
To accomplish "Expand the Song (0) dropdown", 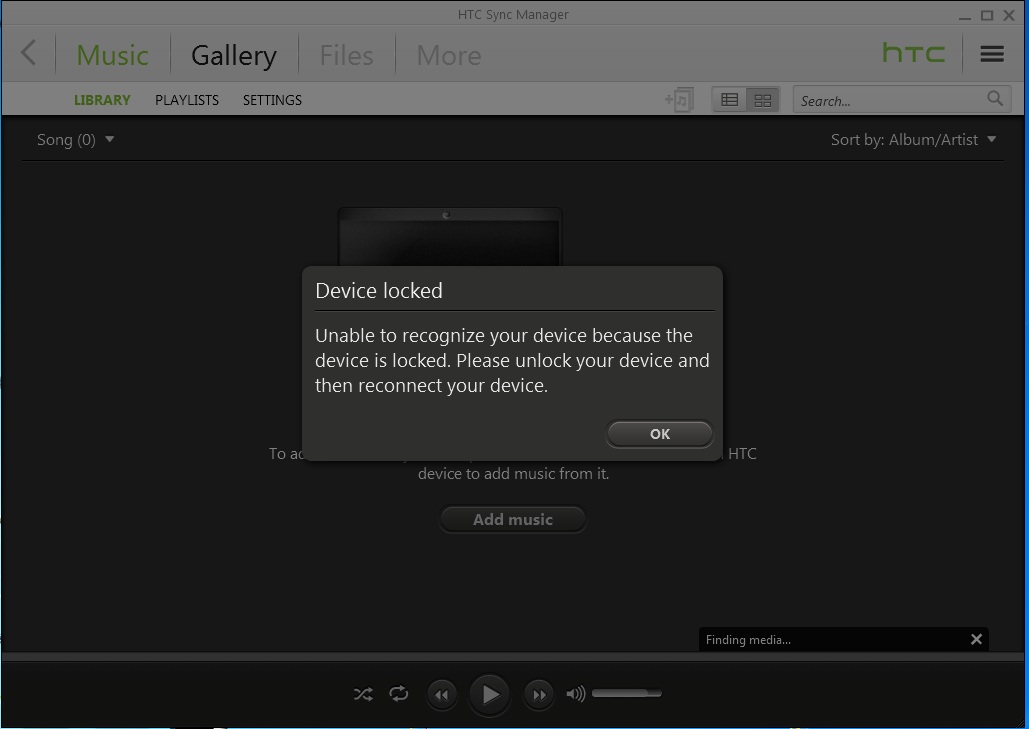I will point(75,139).
